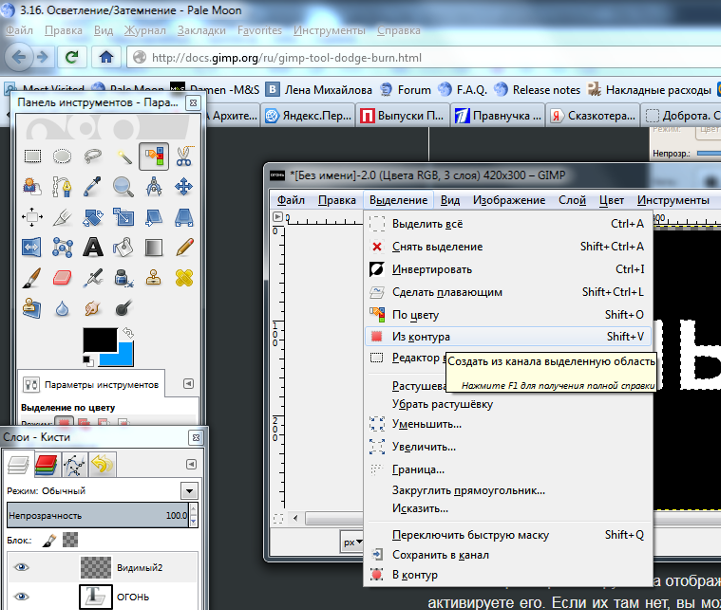Toggle lock alpha channel checkerboard icon

tap(70, 540)
